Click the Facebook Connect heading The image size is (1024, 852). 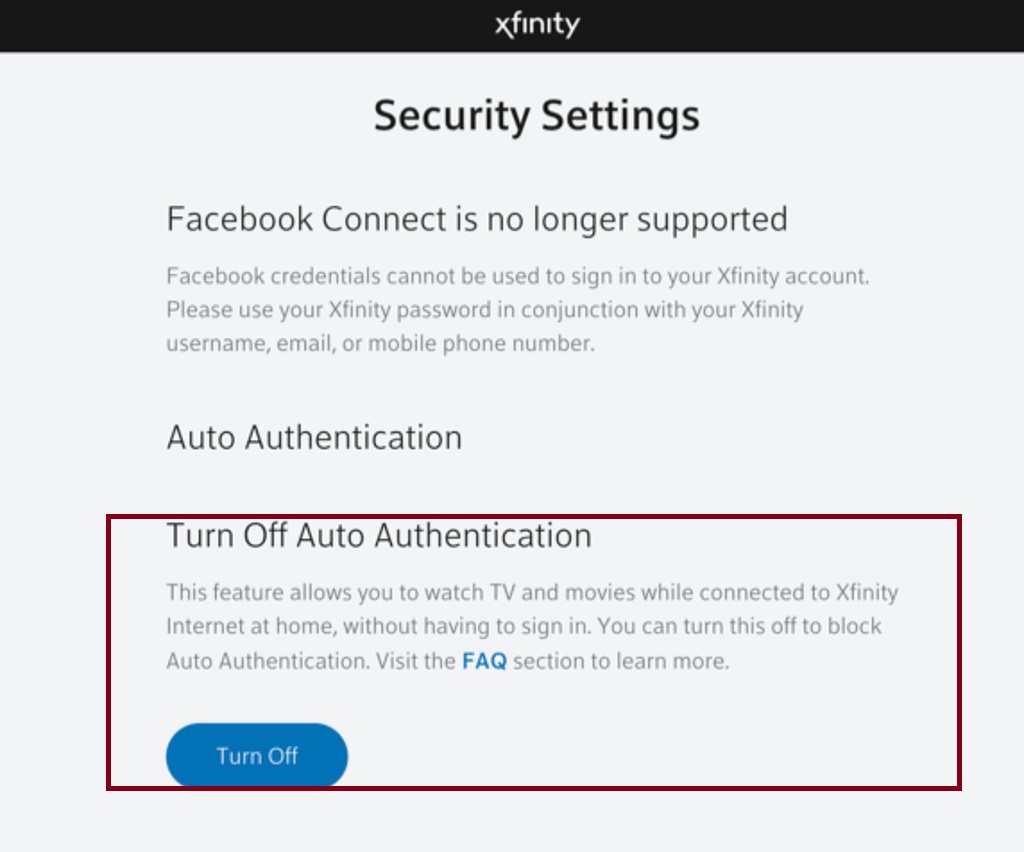click(x=477, y=219)
